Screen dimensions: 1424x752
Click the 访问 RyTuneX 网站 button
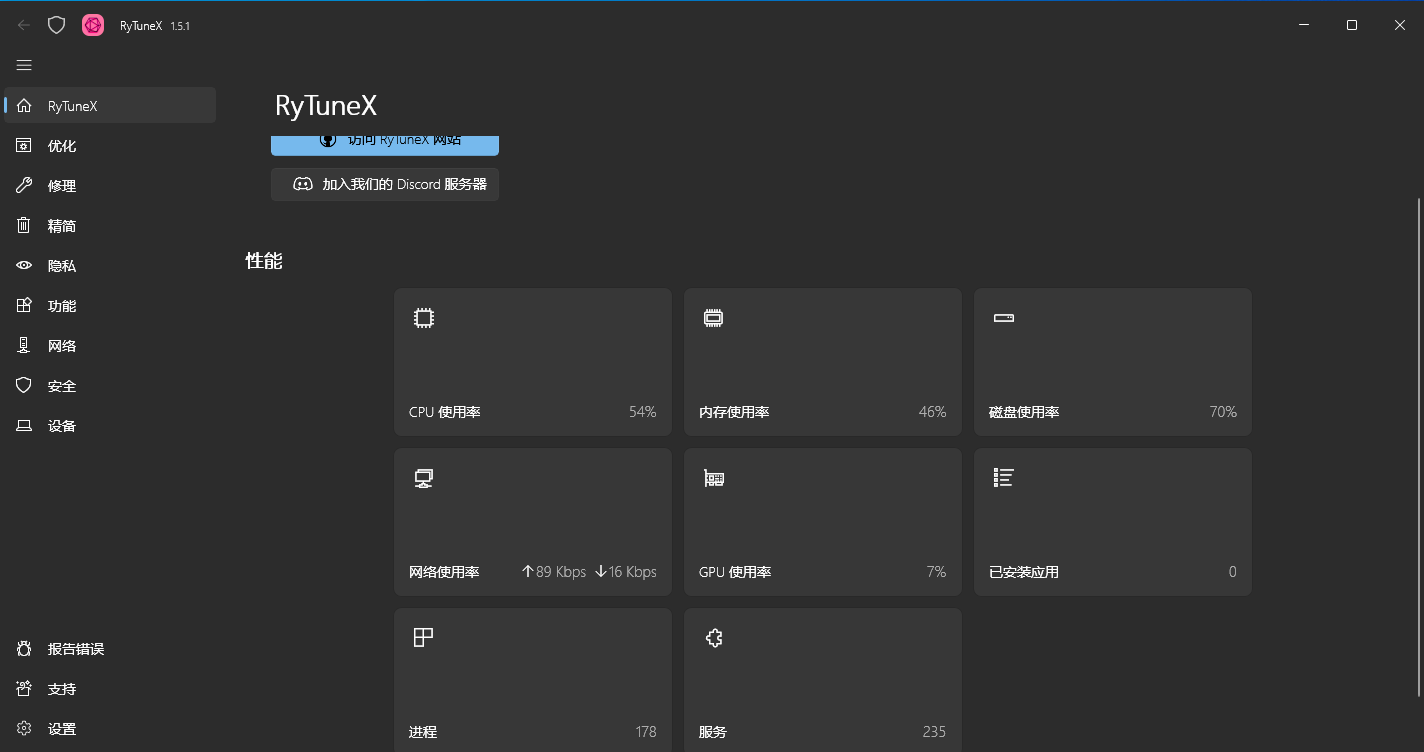point(385,145)
